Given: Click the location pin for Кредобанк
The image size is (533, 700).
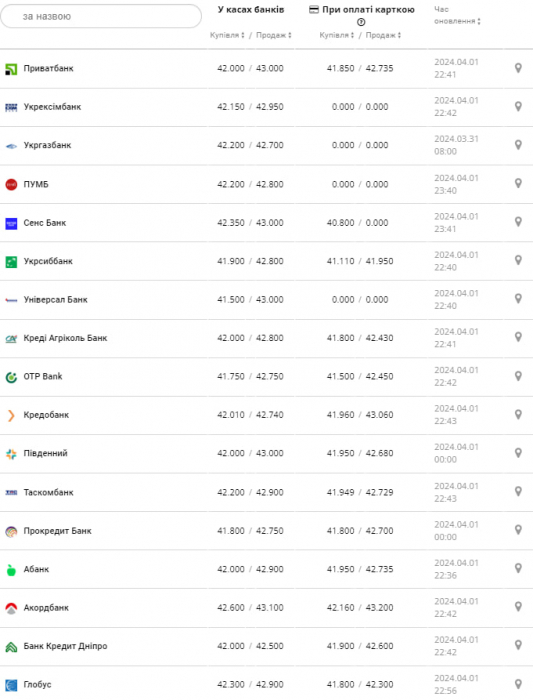Looking at the screenshot, I should [x=518, y=415].
